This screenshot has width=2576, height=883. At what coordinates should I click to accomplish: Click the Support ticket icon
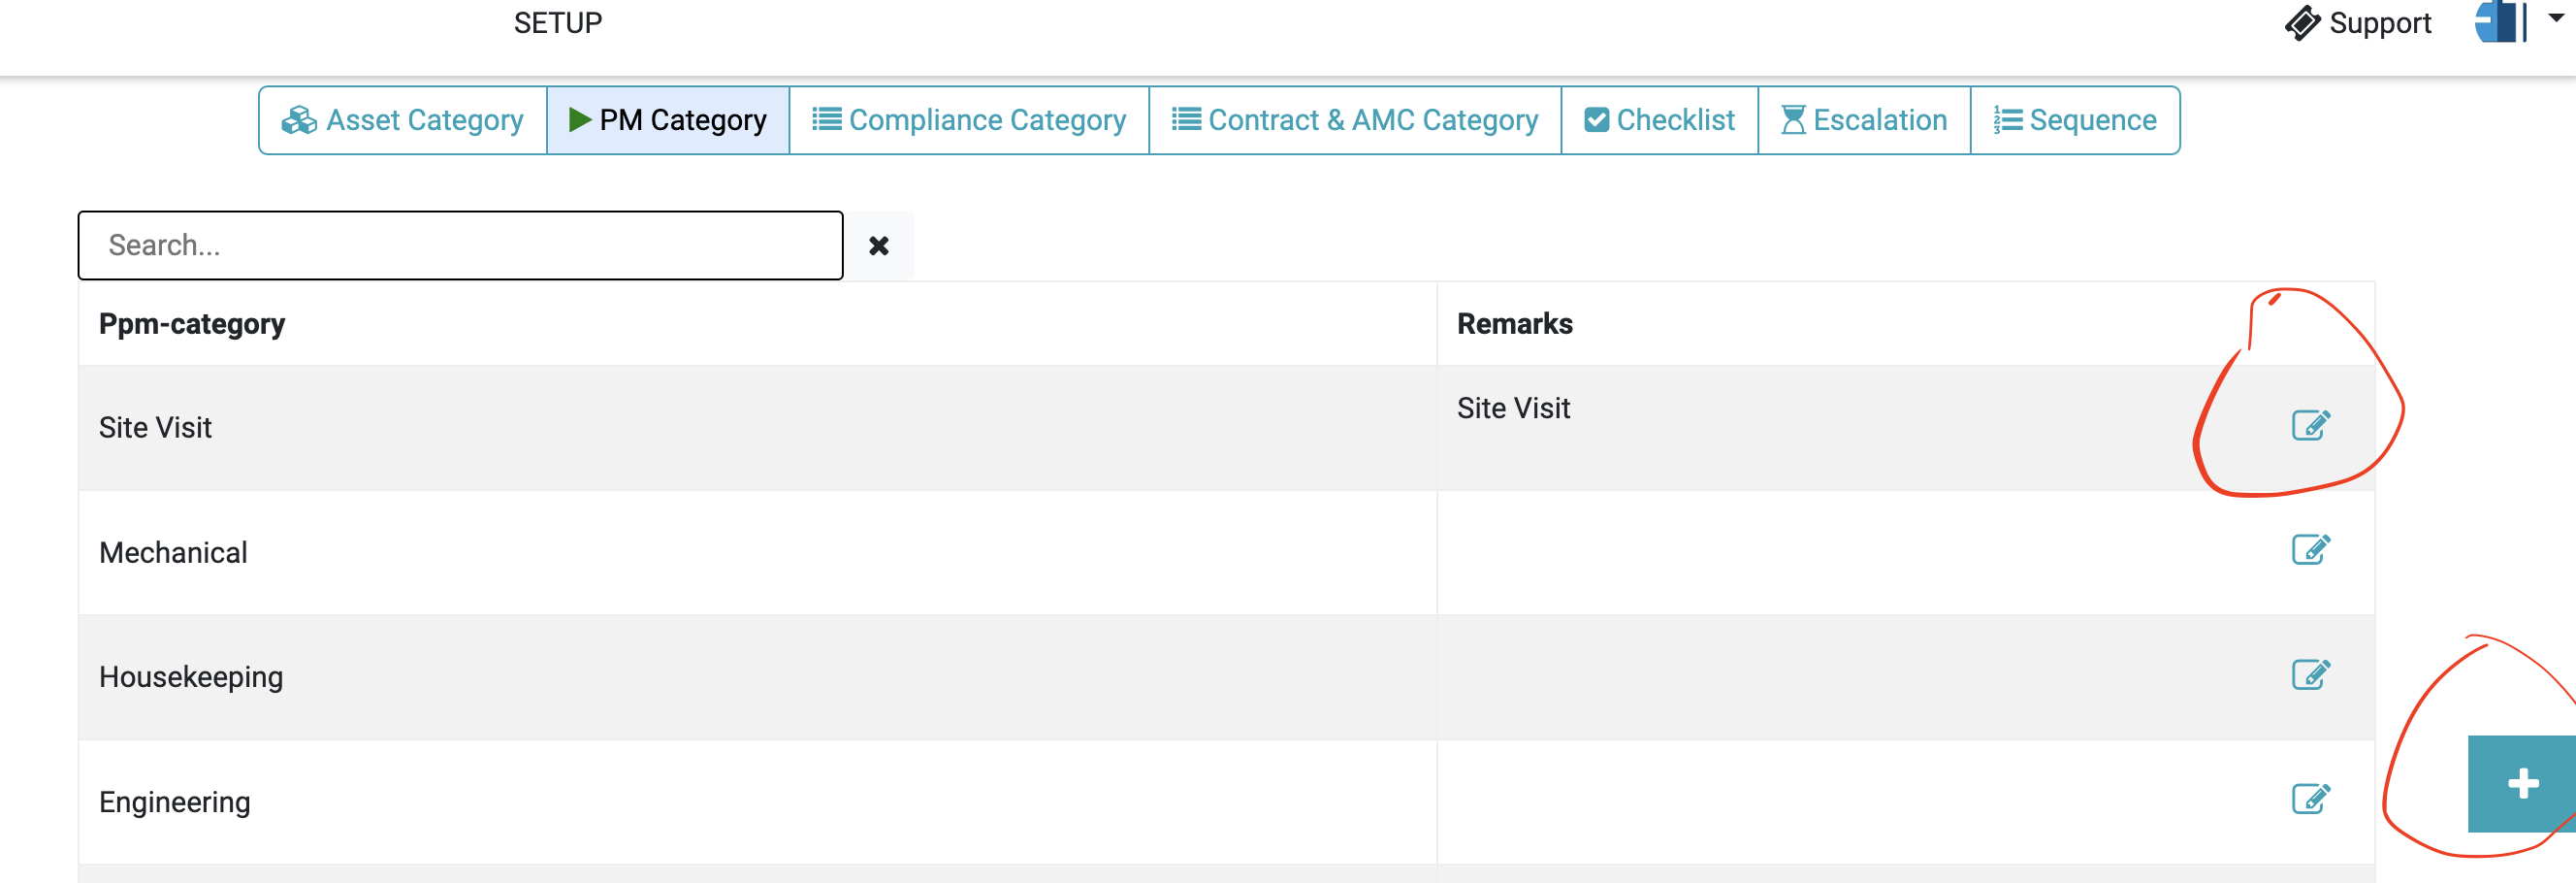pos(2302,23)
